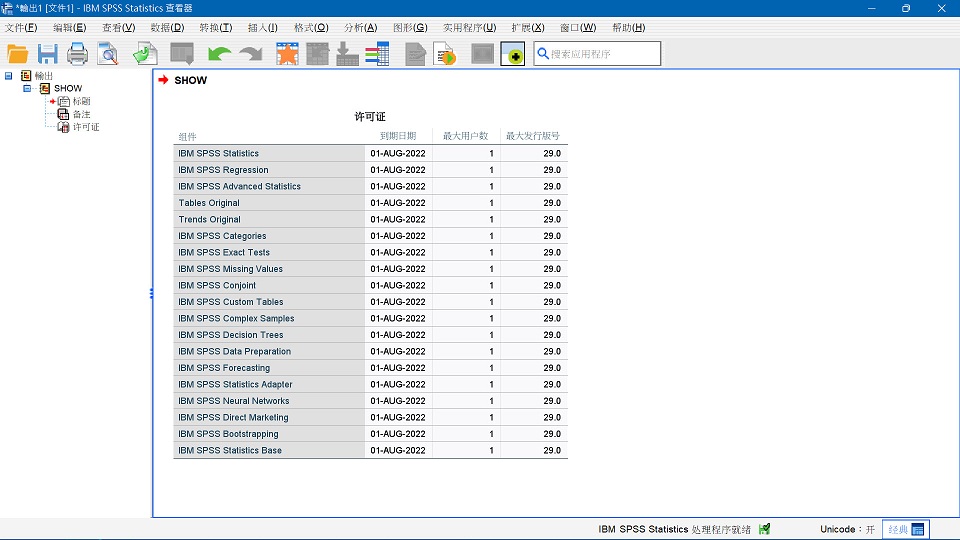
Task: Click the colored-lines Variables icon
Action: point(377,54)
